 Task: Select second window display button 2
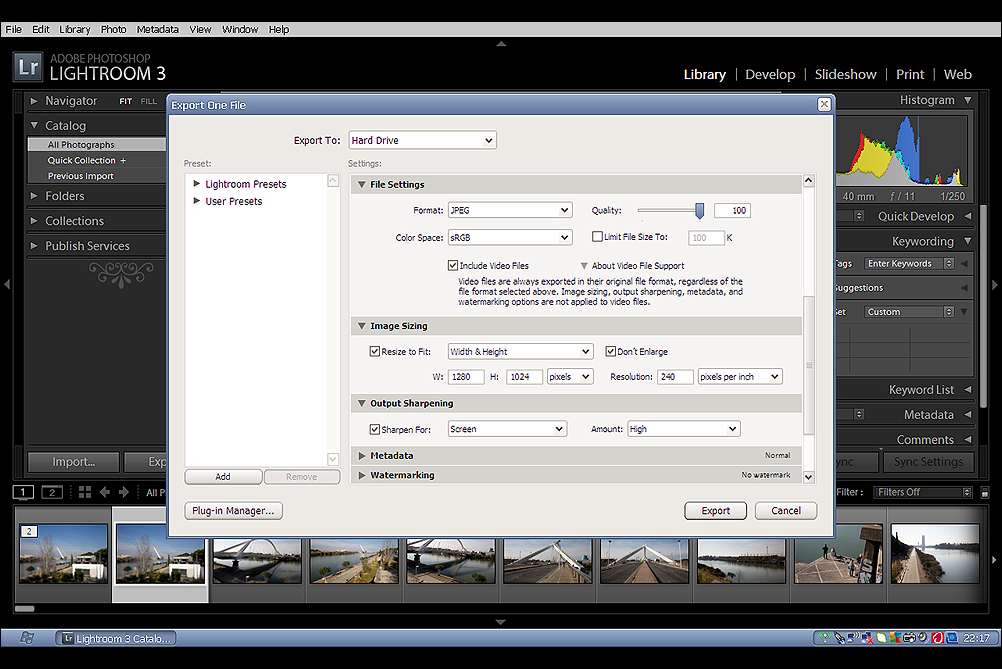[x=52, y=492]
